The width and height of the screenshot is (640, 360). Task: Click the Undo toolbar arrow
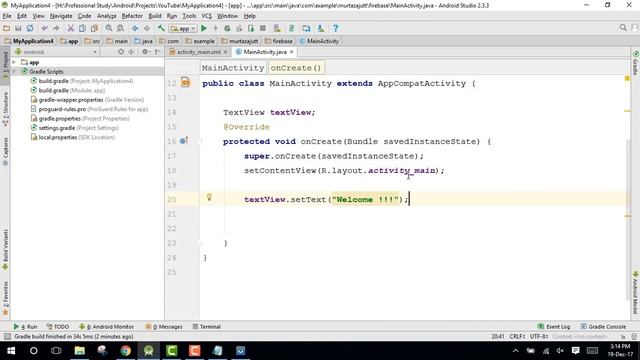pyautogui.click(x=44, y=28)
